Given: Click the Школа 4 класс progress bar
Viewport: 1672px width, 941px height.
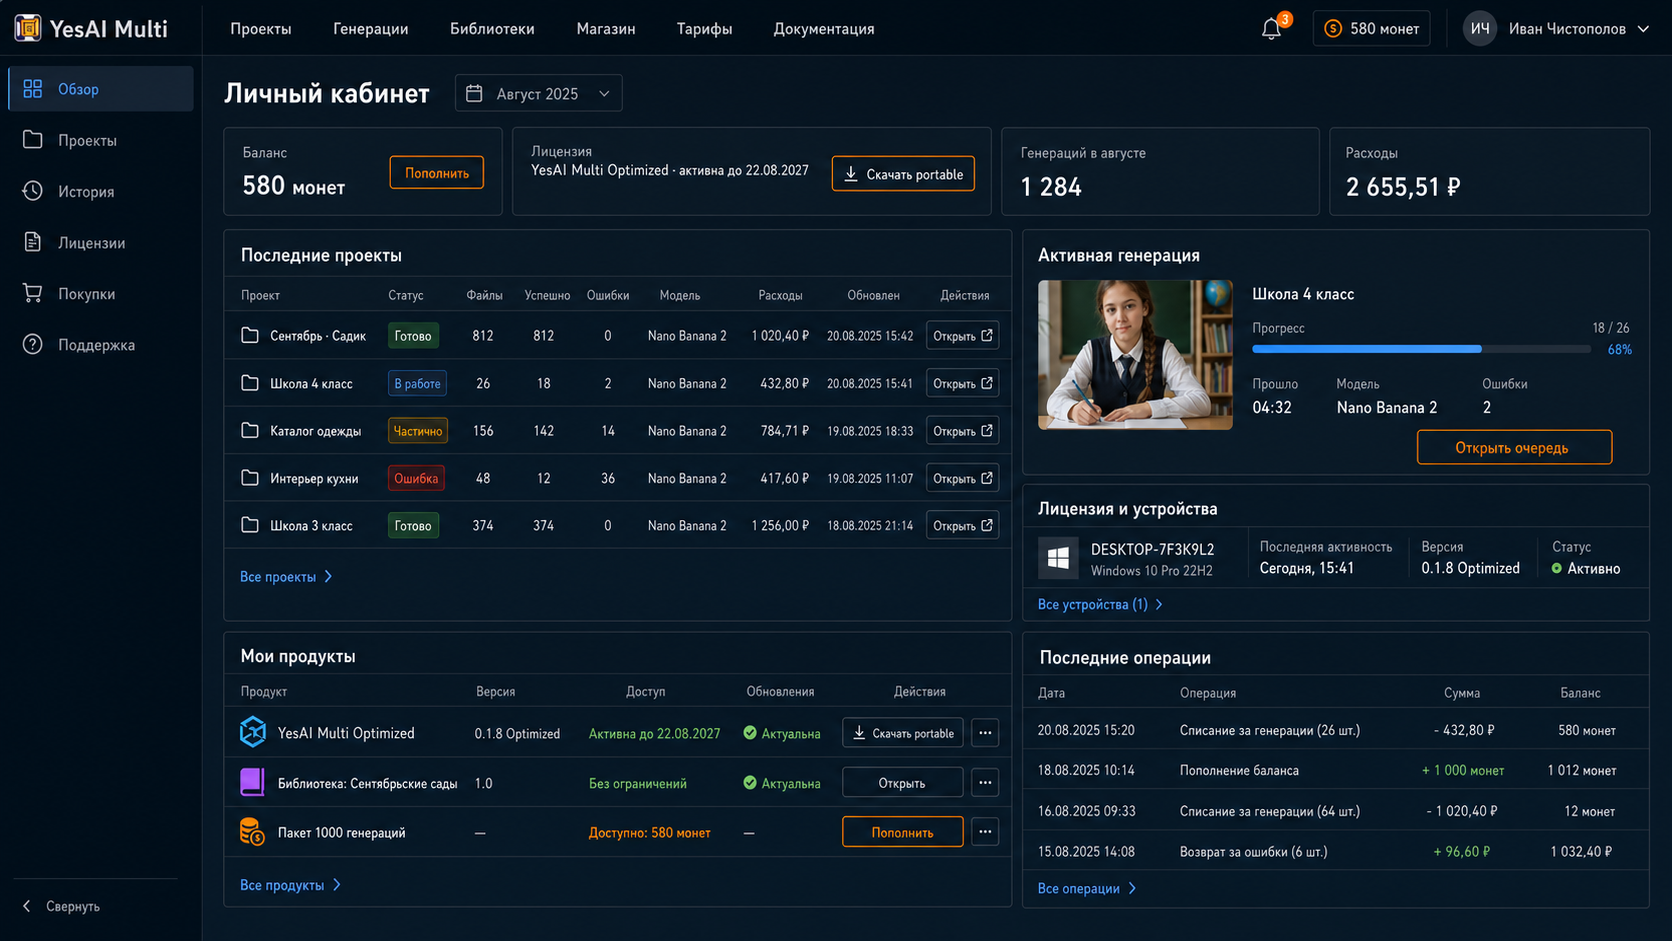Looking at the screenshot, I should point(1421,349).
